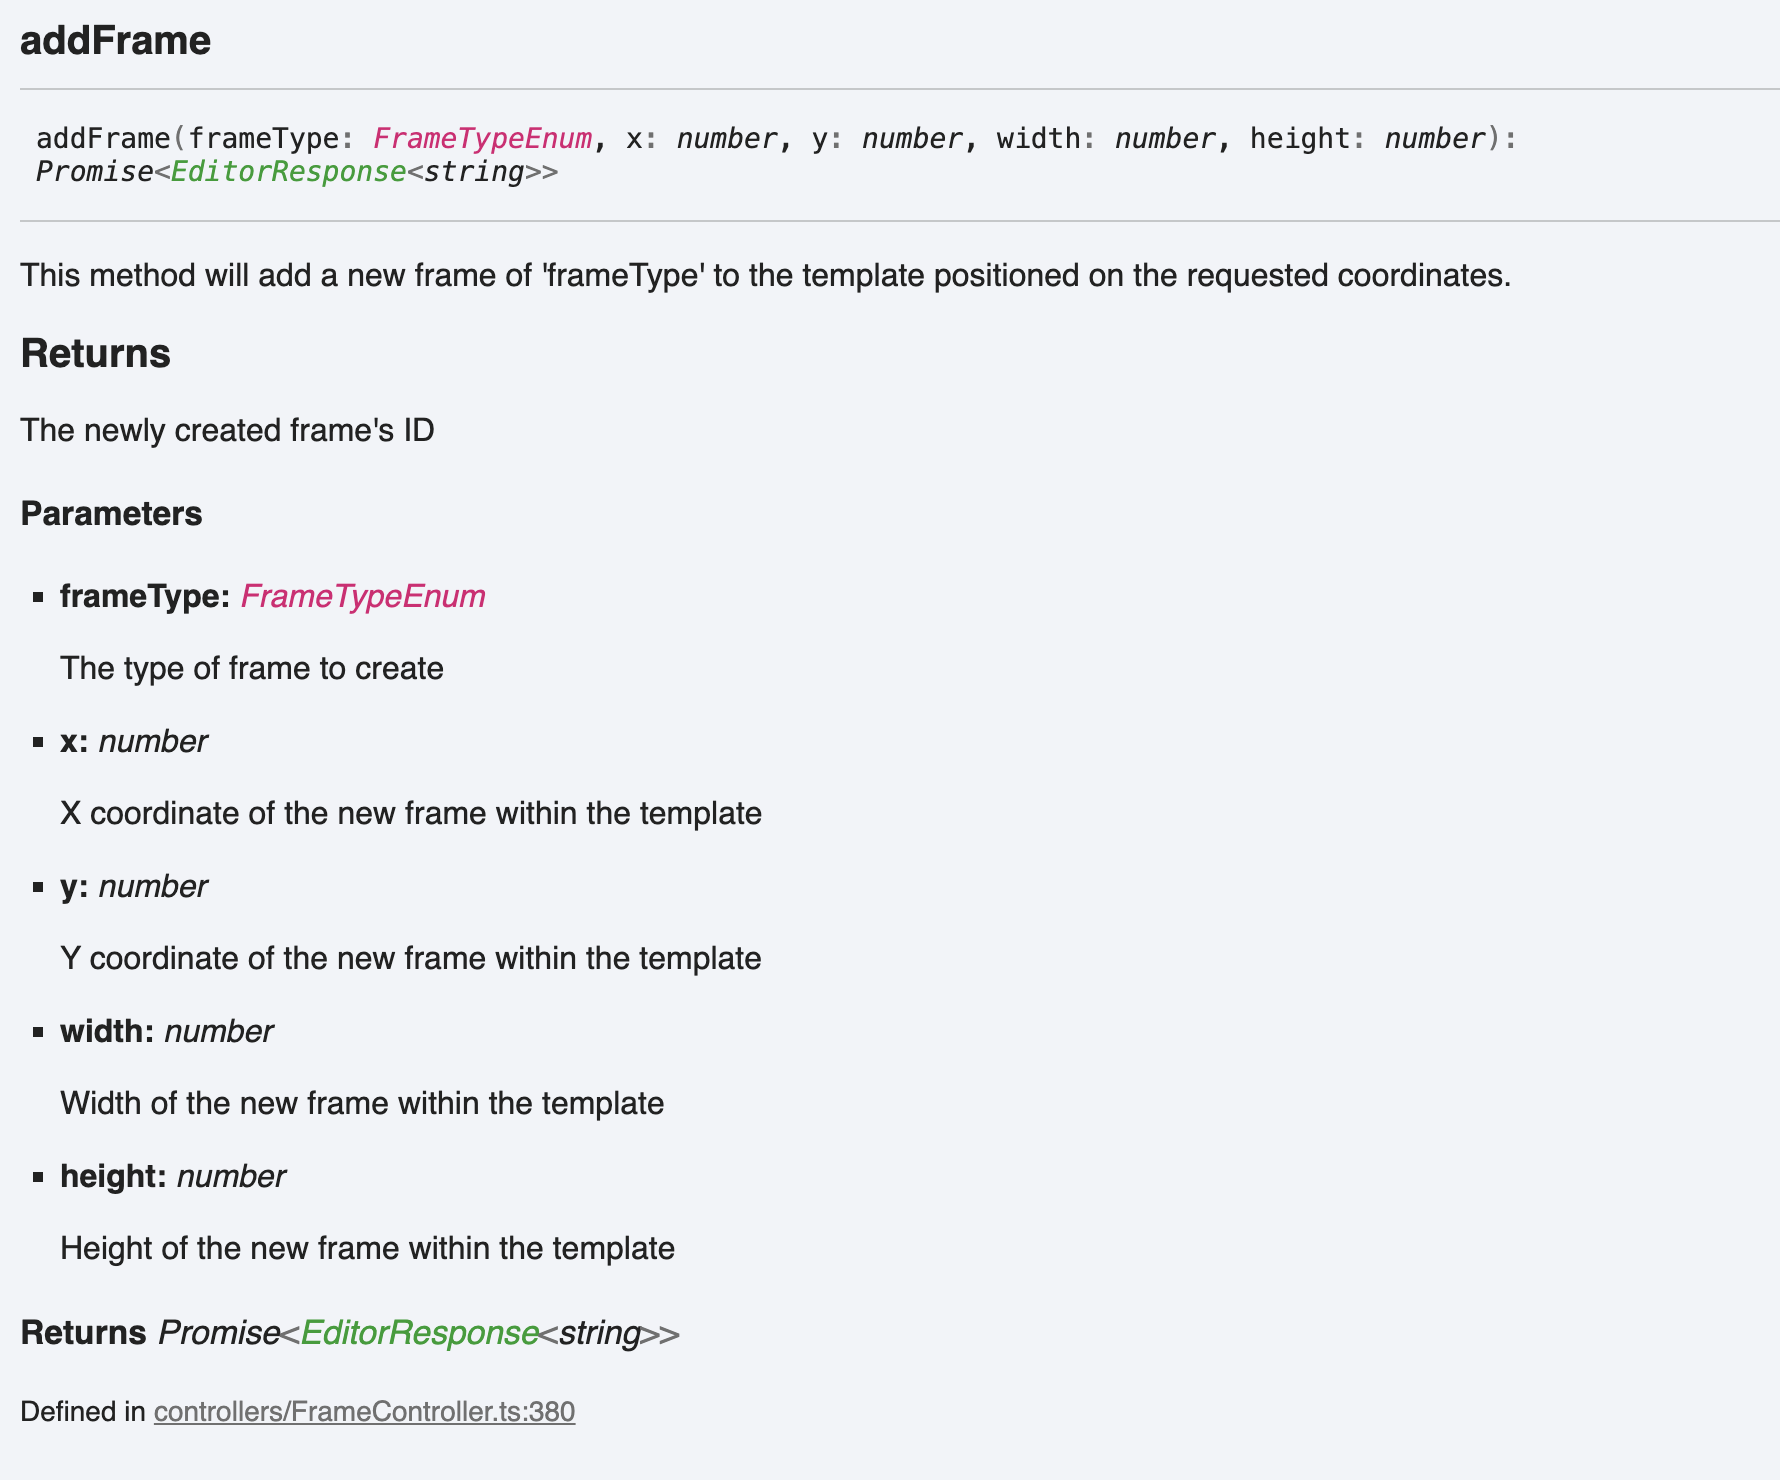The image size is (1780, 1480).
Task: Click 'The newly created frame's ID' text
Action: (x=227, y=430)
